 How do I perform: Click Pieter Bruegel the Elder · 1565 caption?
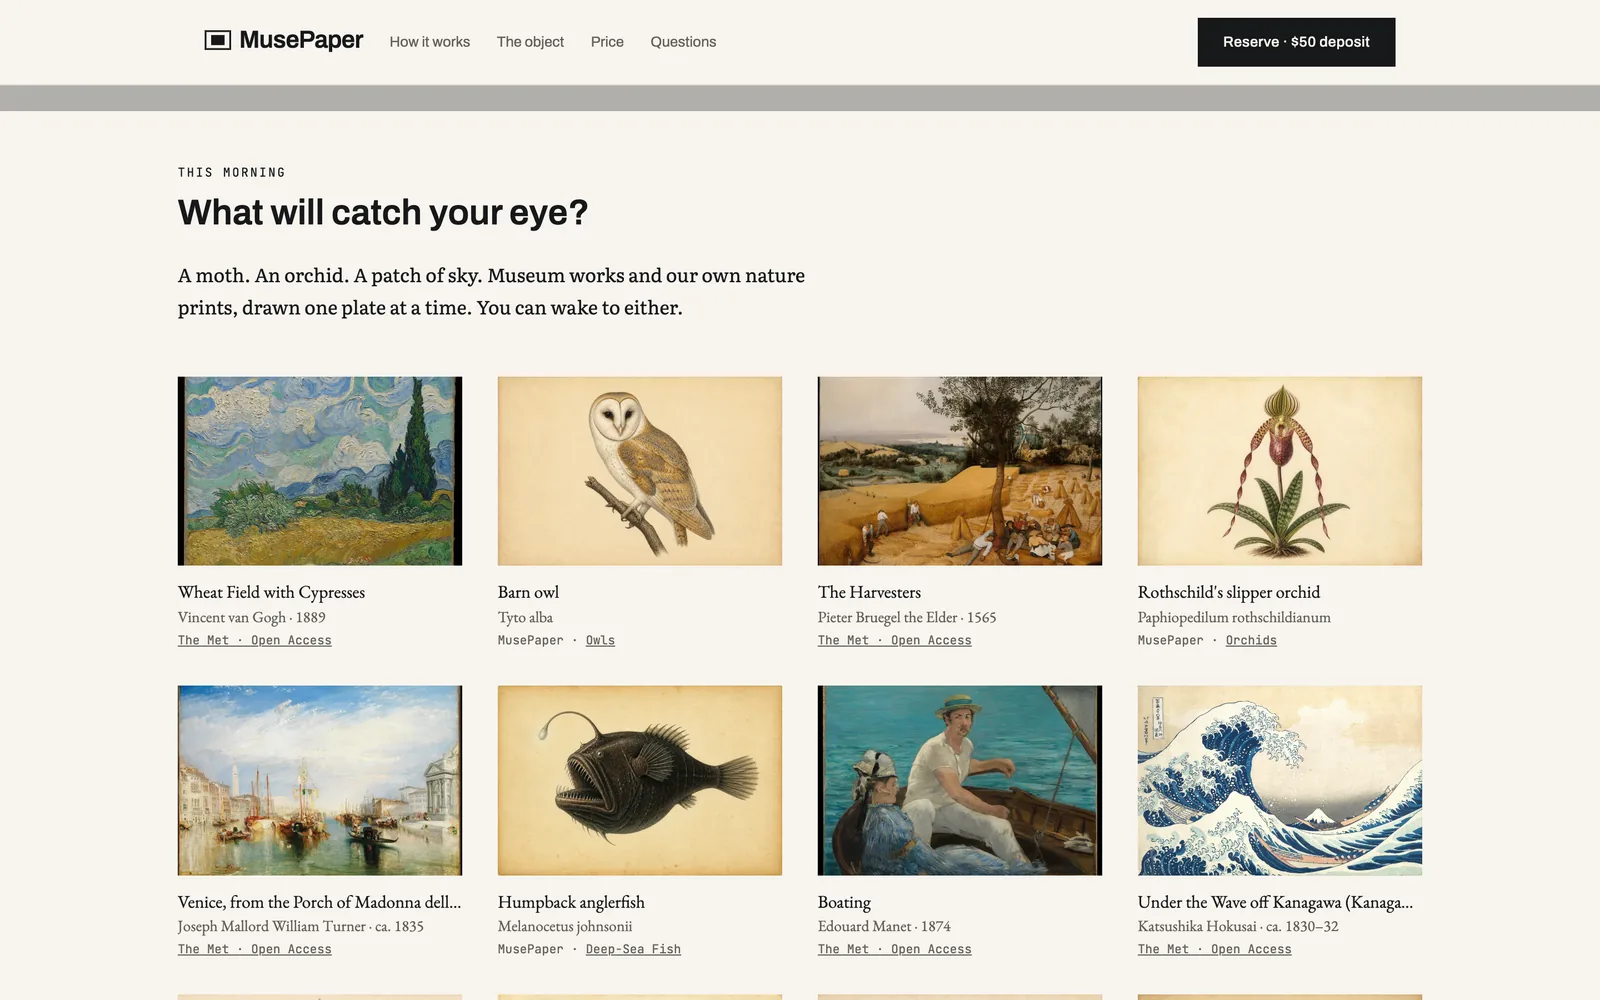coord(907,617)
